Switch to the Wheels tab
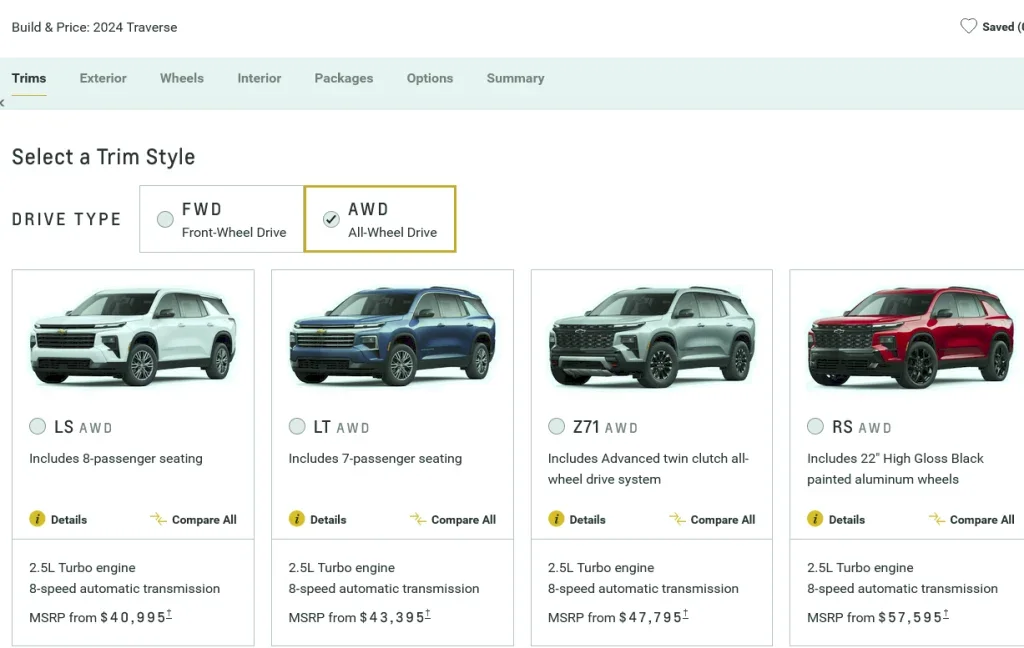The image size is (1024, 648). pyautogui.click(x=182, y=78)
